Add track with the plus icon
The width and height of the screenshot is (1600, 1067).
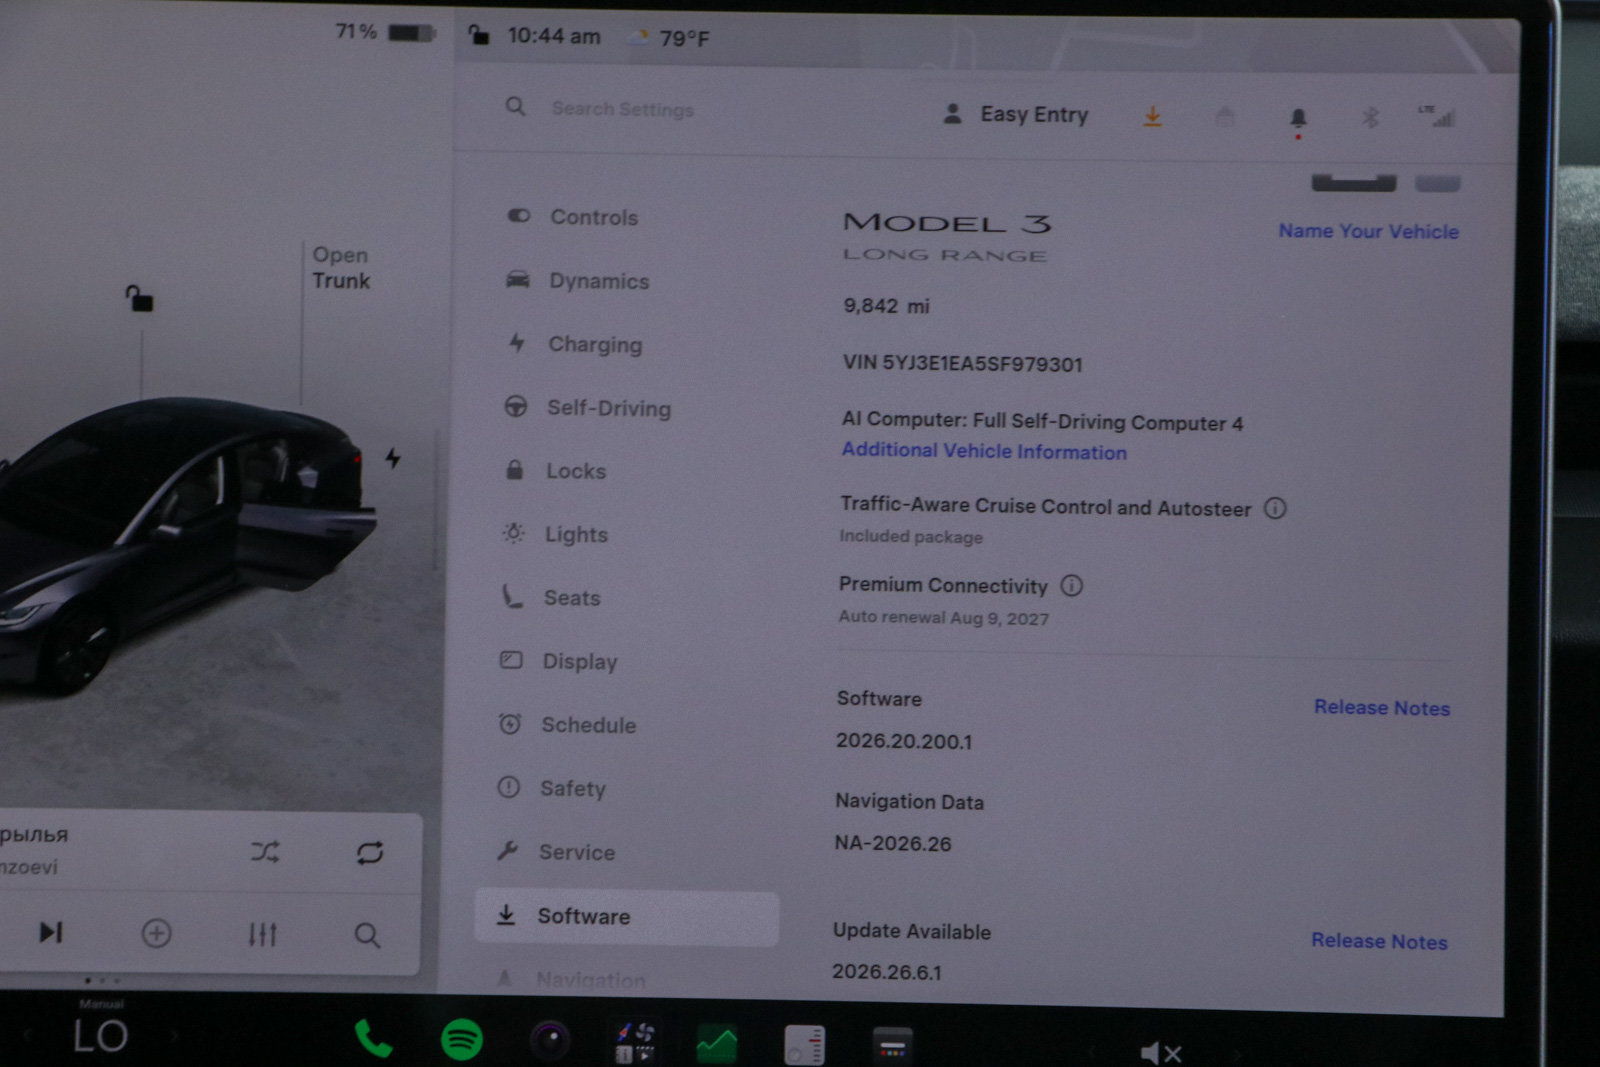156,933
